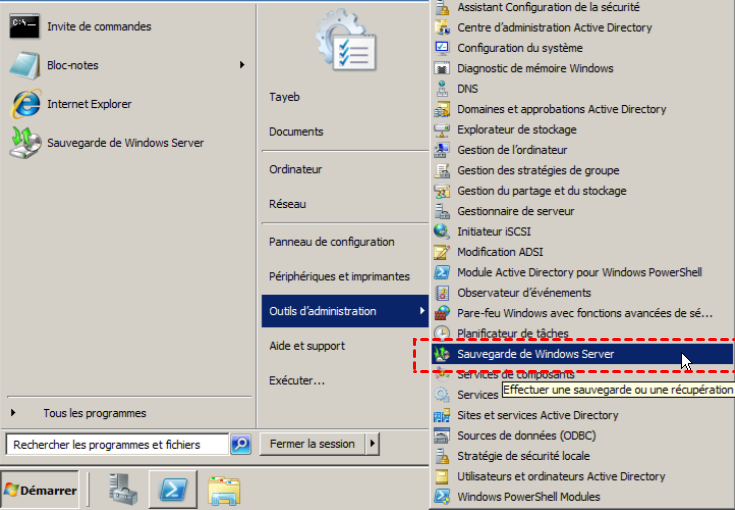Click the Explorateur de stockage icon
This screenshot has height=510, width=735.
442,129
